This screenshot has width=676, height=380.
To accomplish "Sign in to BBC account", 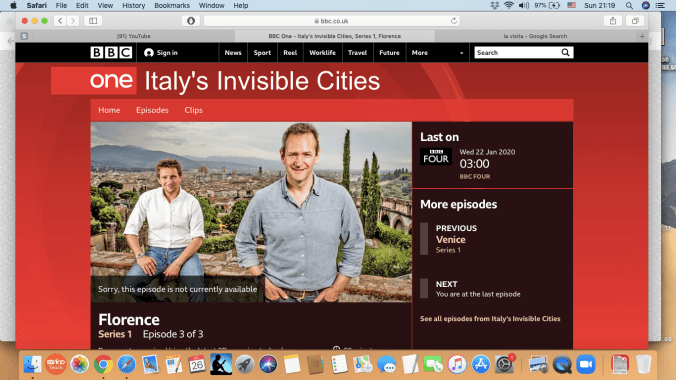I will pos(161,53).
